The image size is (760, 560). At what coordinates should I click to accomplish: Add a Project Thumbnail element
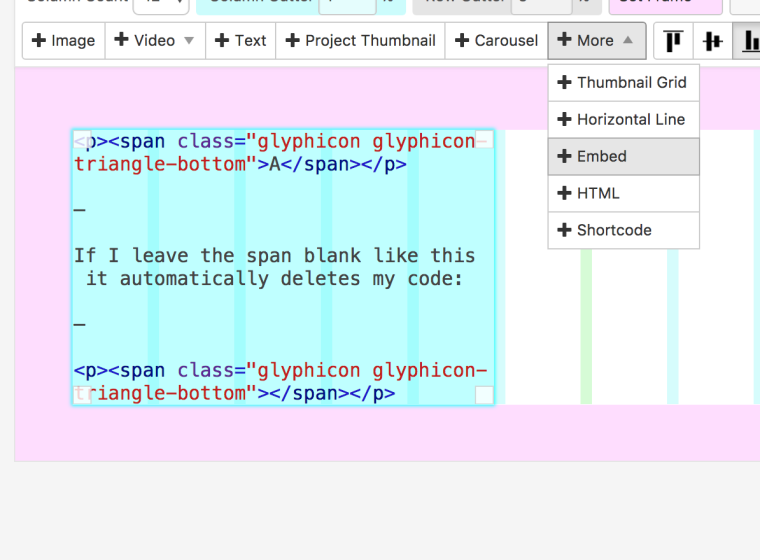tap(360, 41)
